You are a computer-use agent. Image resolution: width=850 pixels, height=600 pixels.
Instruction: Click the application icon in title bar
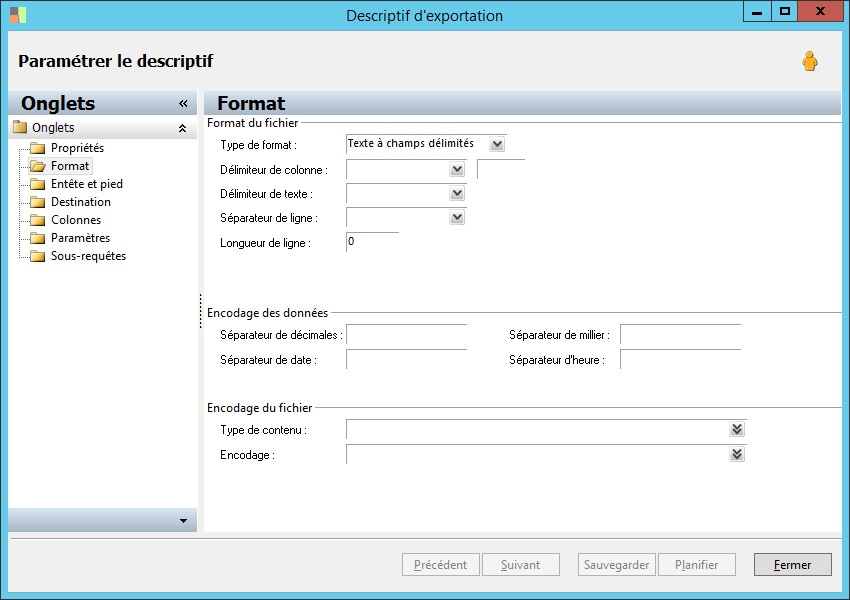coord(18,15)
